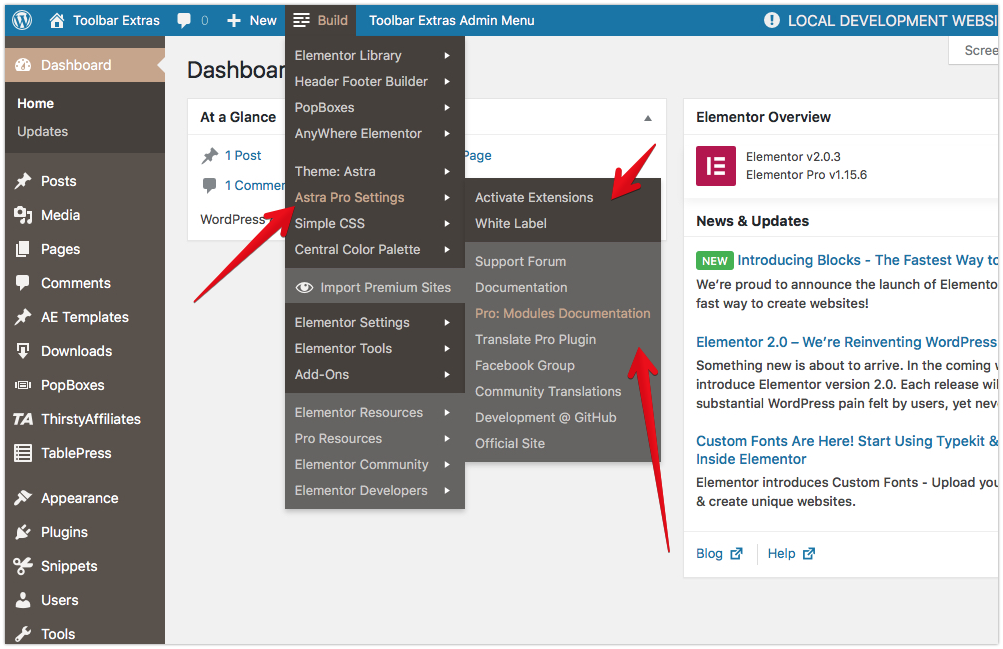Go to Updates in Dashboard submenu
This screenshot has height=649, width=1003.
point(42,131)
